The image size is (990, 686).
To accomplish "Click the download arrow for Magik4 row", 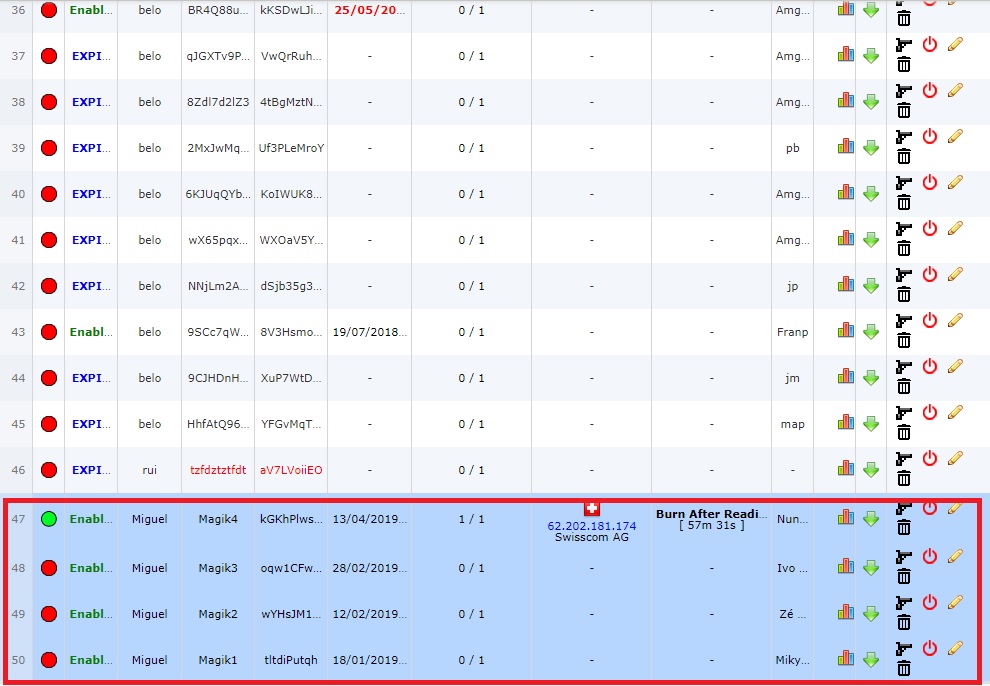I will tap(871, 519).
